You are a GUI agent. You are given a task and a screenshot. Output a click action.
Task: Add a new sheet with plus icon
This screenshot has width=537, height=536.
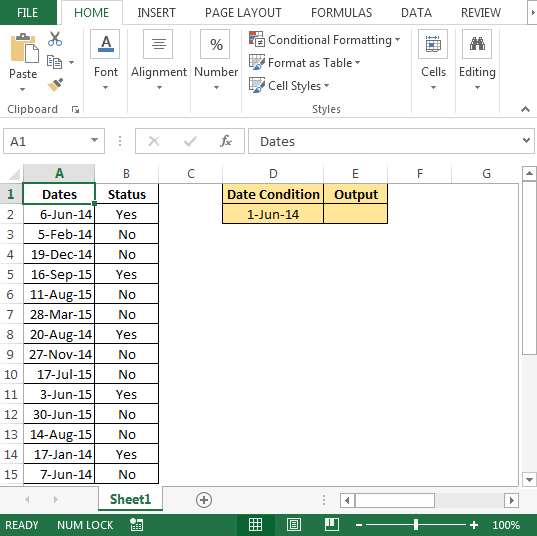204,500
